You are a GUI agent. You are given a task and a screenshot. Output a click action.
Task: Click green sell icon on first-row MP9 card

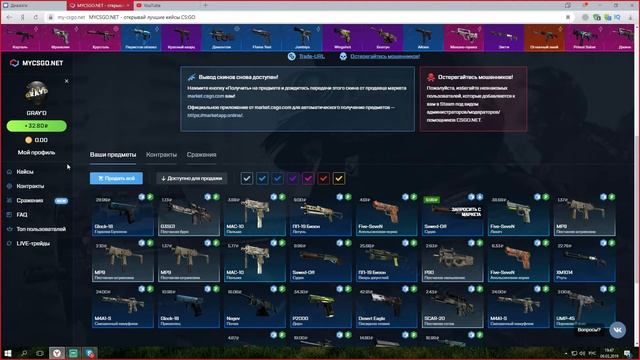pos(612,197)
